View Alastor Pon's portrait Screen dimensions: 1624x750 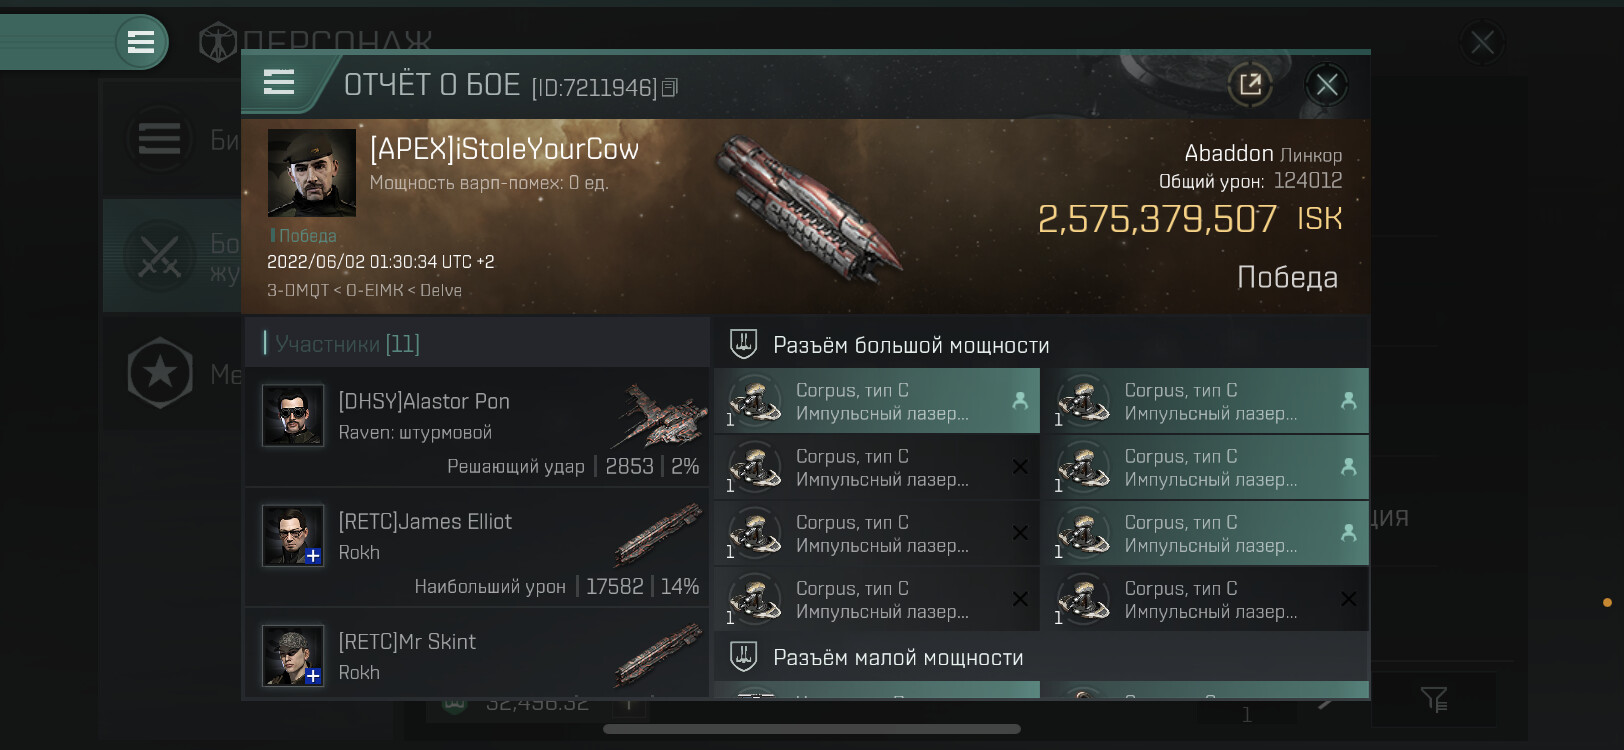(x=293, y=415)
